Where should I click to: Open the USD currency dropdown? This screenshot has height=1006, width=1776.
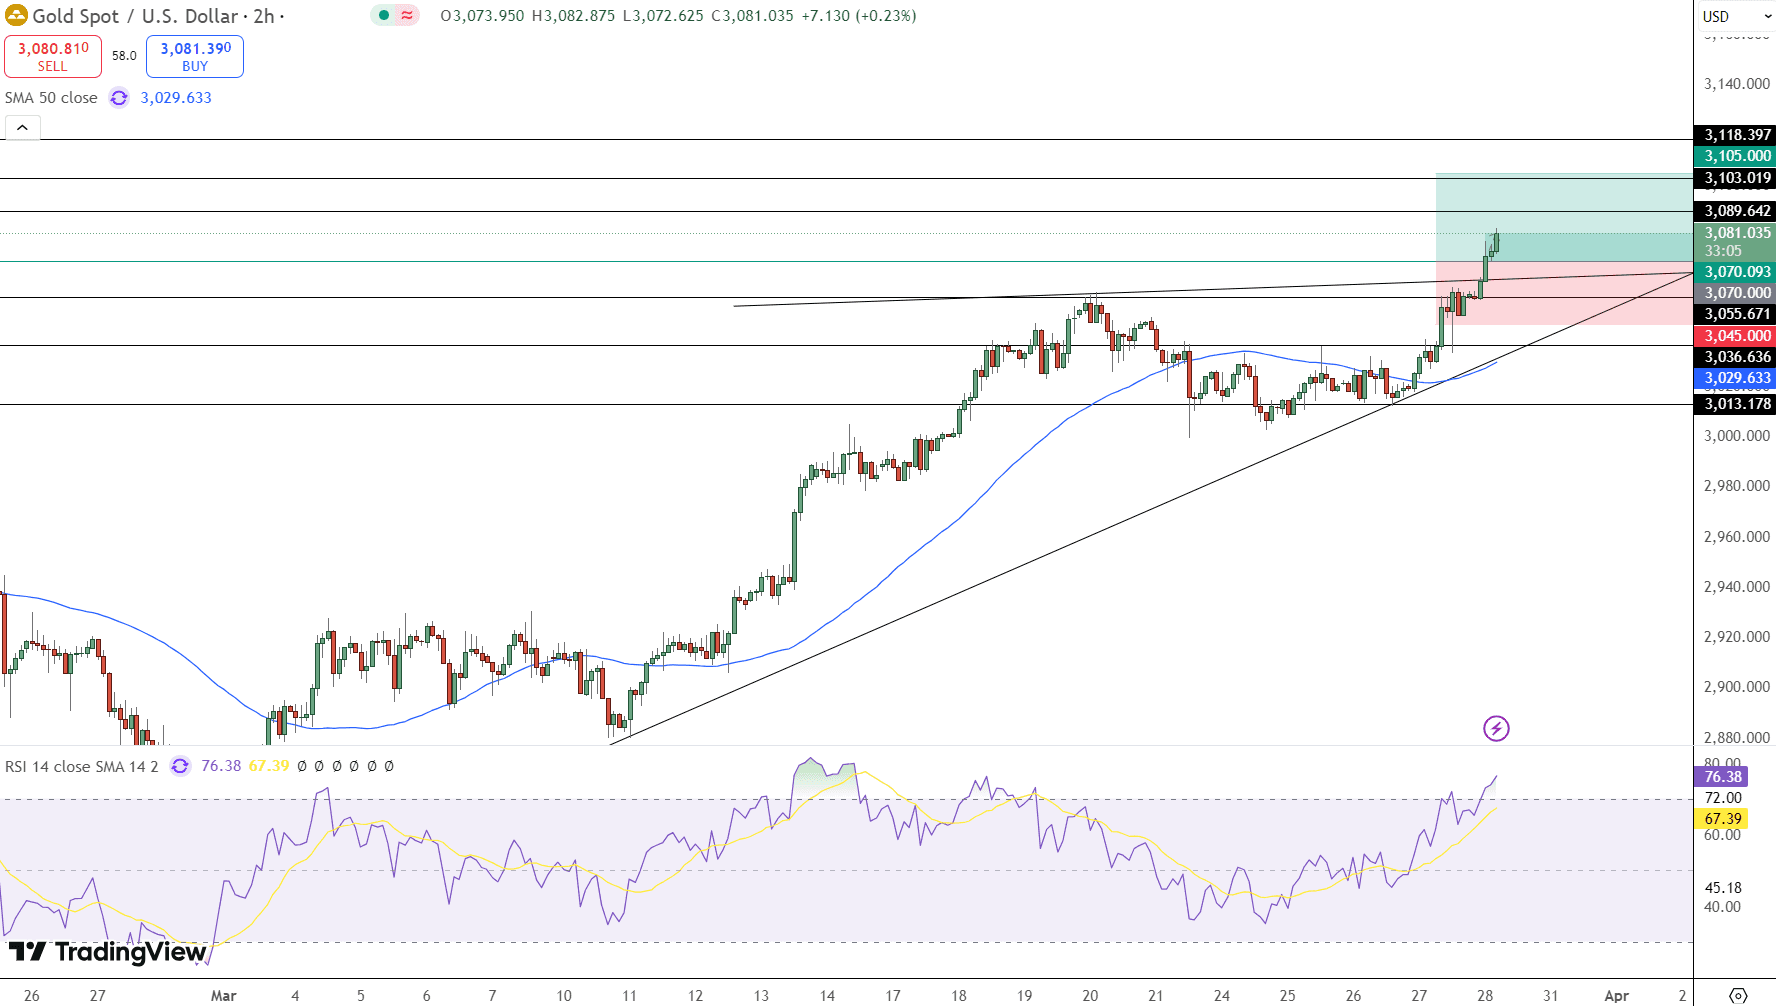click(x=1735, y=16)
